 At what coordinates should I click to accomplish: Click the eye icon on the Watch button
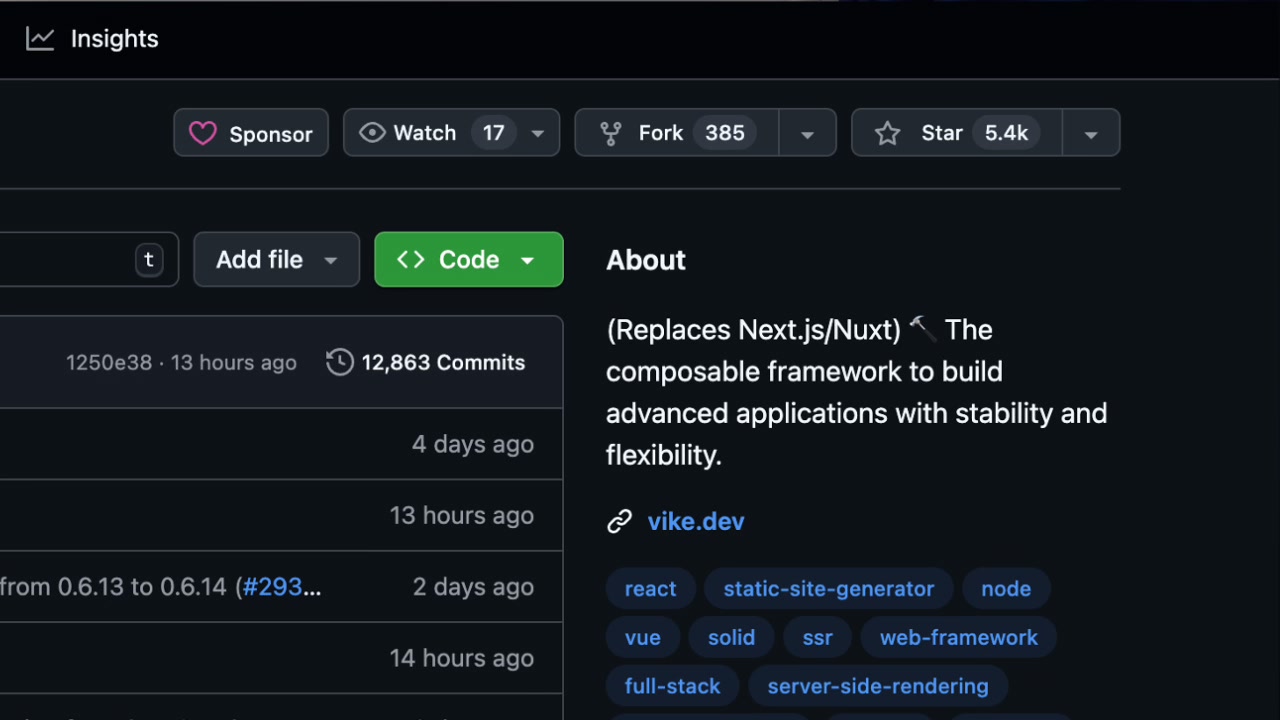pos(372,132)
